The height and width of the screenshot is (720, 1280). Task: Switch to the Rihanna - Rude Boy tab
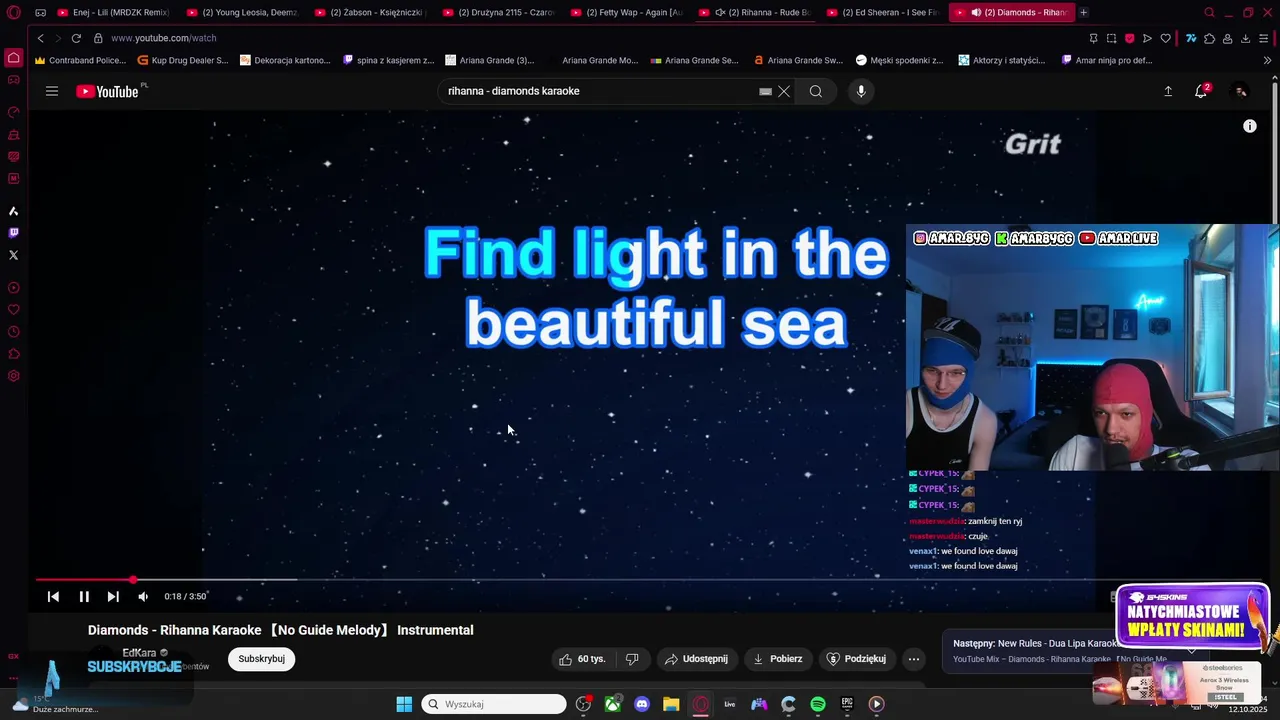pos(755,12)
